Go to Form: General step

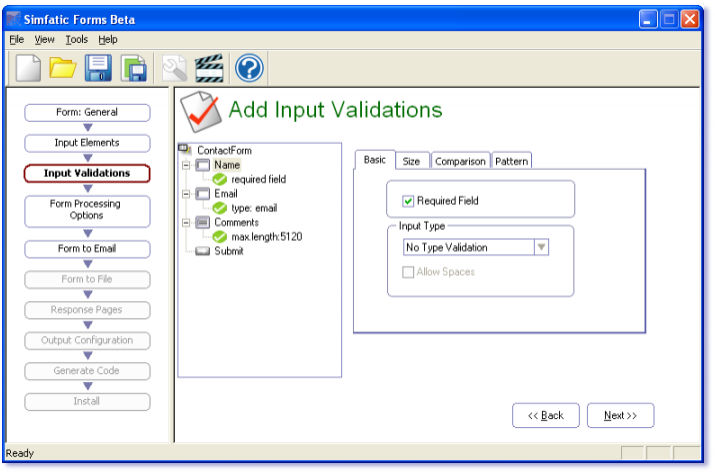[87, 112]
